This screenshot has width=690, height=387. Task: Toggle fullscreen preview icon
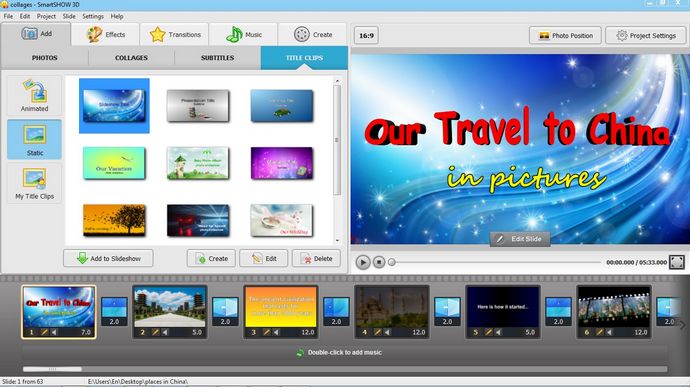(x=677, y=262)
